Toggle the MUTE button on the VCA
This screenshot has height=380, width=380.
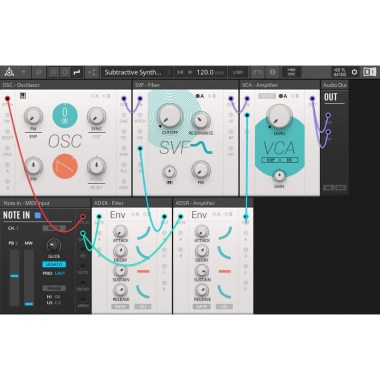[267, 96]
